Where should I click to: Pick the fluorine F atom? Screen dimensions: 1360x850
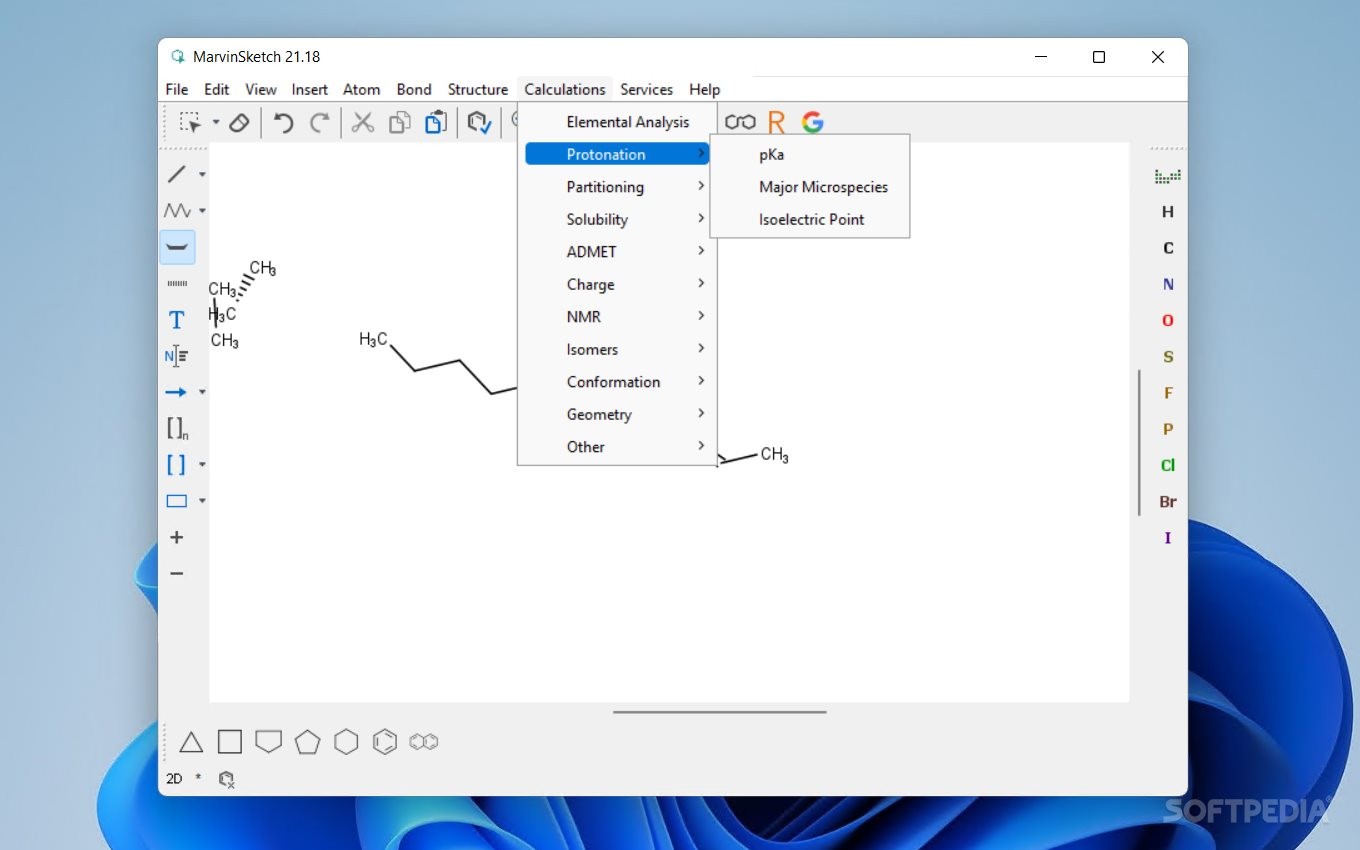[1168, 393]
